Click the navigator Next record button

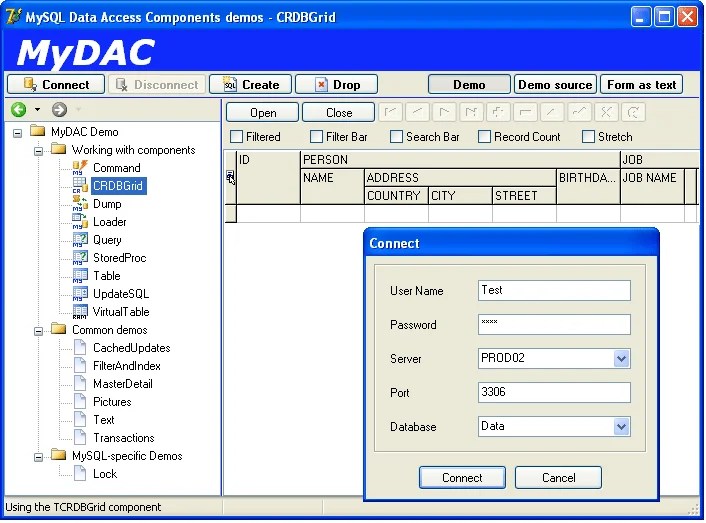[x=444, y=113]
